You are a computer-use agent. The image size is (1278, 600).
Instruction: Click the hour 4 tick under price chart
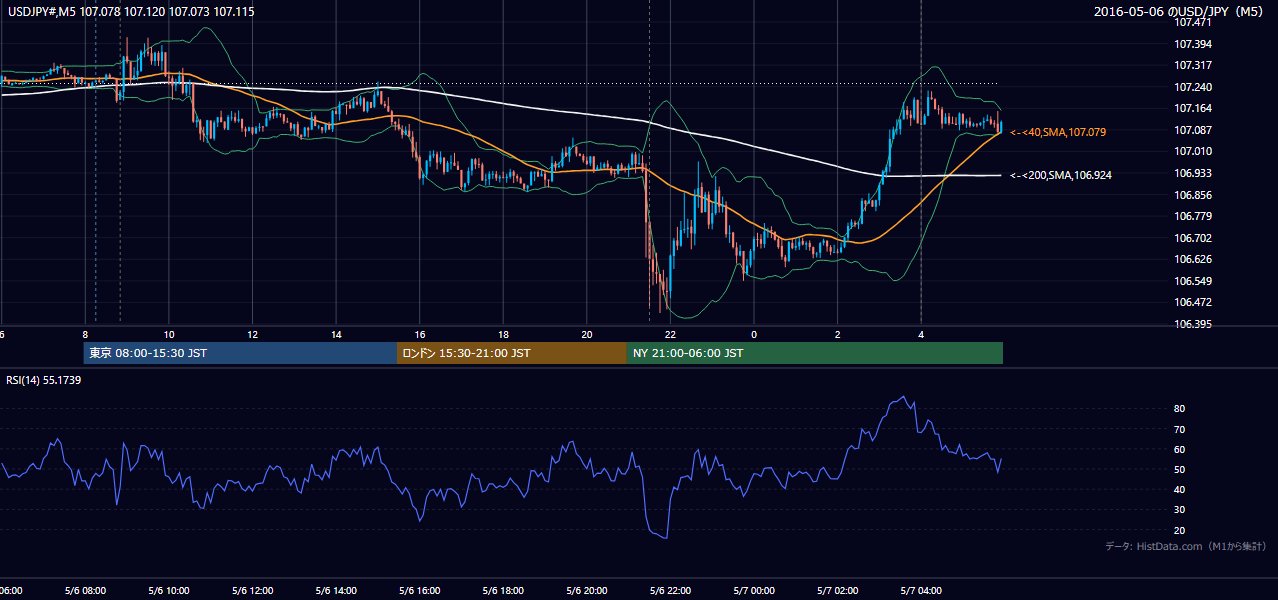[922, 334]
